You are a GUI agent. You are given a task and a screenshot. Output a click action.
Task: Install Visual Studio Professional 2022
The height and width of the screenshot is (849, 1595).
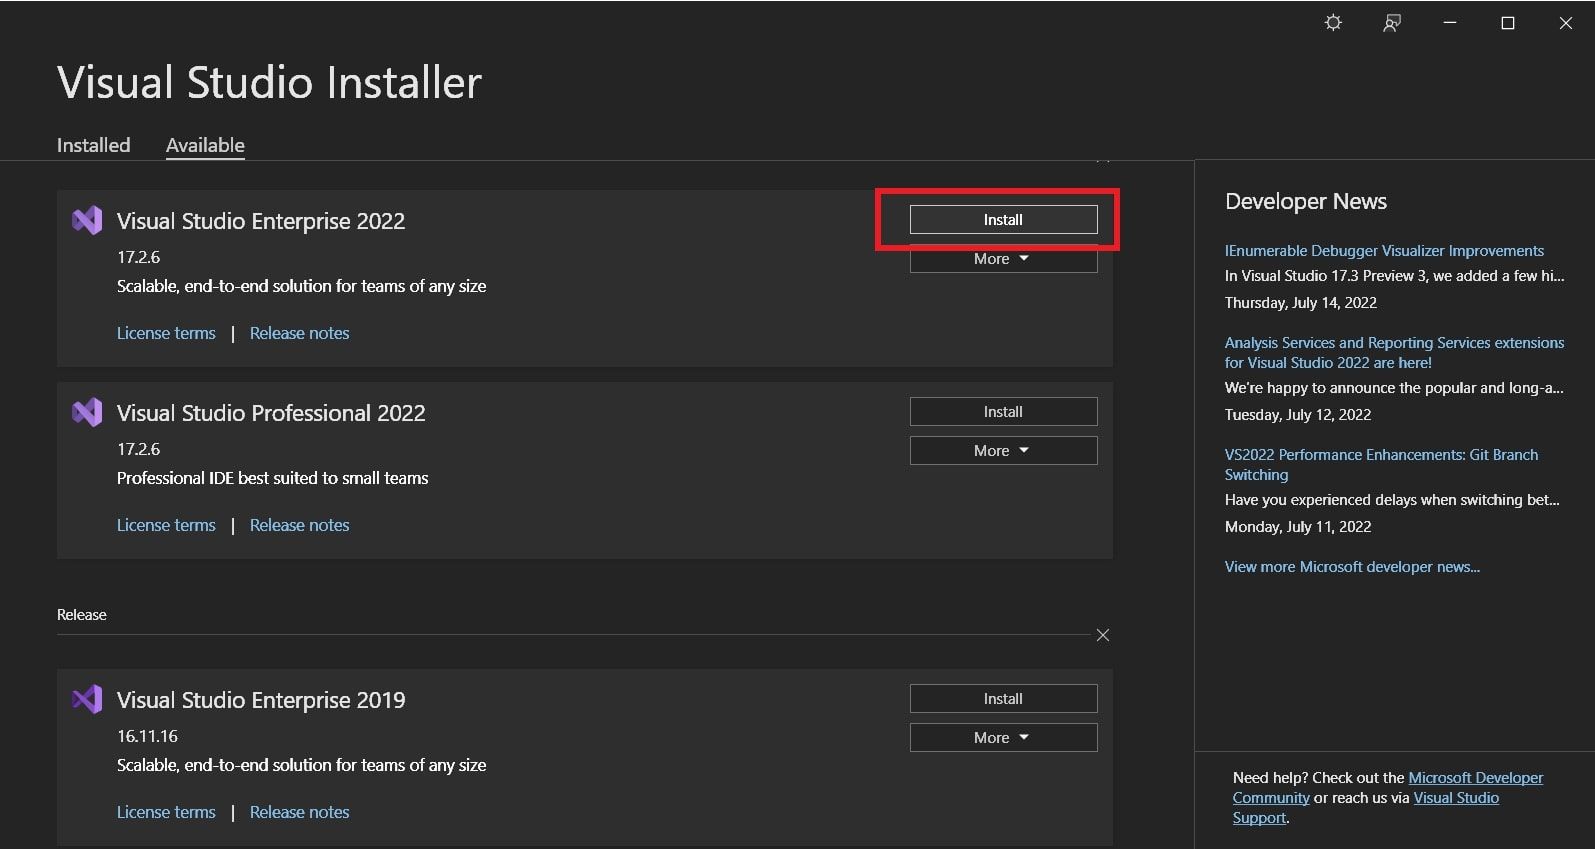[x=1003, y=412]
